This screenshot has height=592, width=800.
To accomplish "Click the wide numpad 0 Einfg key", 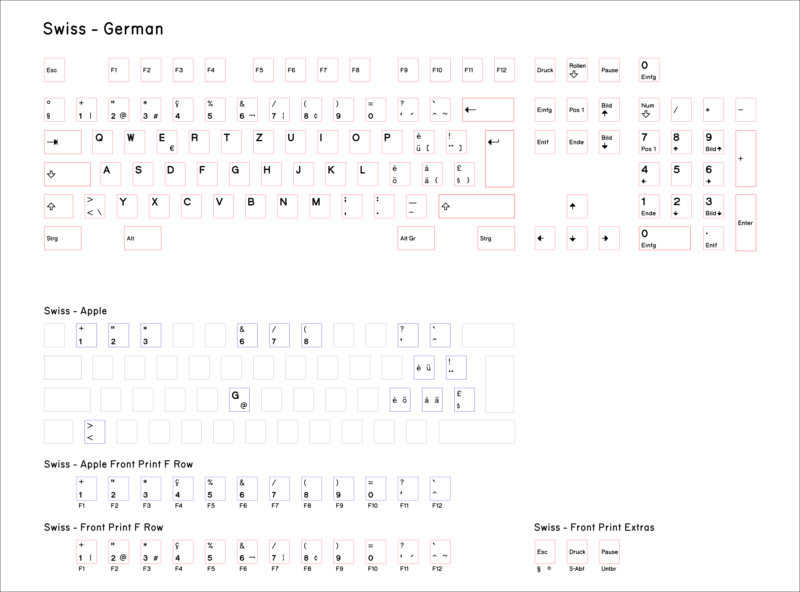I will pyautogui.click(x=665, y=238).
